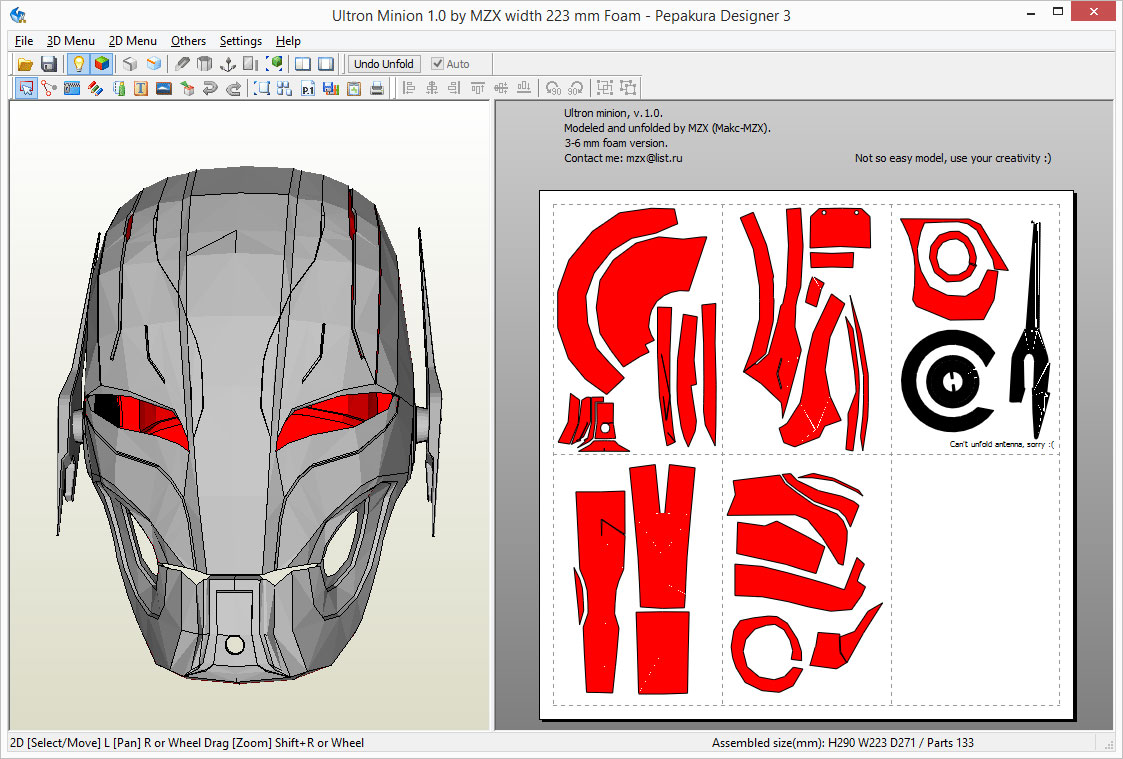Viewport: 1123px width, 759px height.
Task: Open the 3D Menu
Action: (x=71, y=41)
